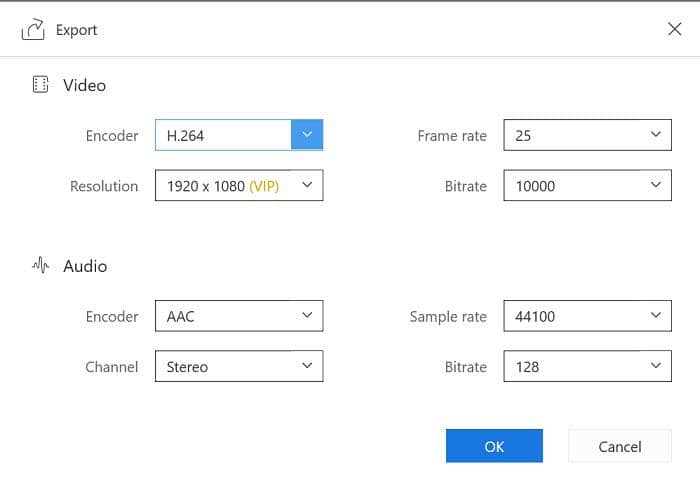Close the Export dialog with X
The width and height of the screenshot is (700, 492).
[674, 29]
